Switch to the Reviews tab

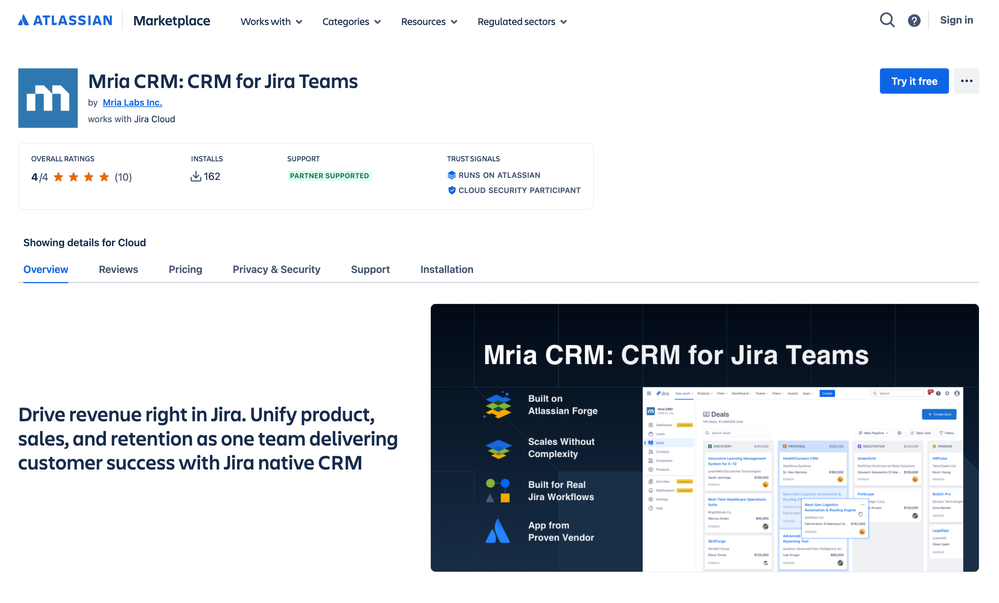pos(118,269)
